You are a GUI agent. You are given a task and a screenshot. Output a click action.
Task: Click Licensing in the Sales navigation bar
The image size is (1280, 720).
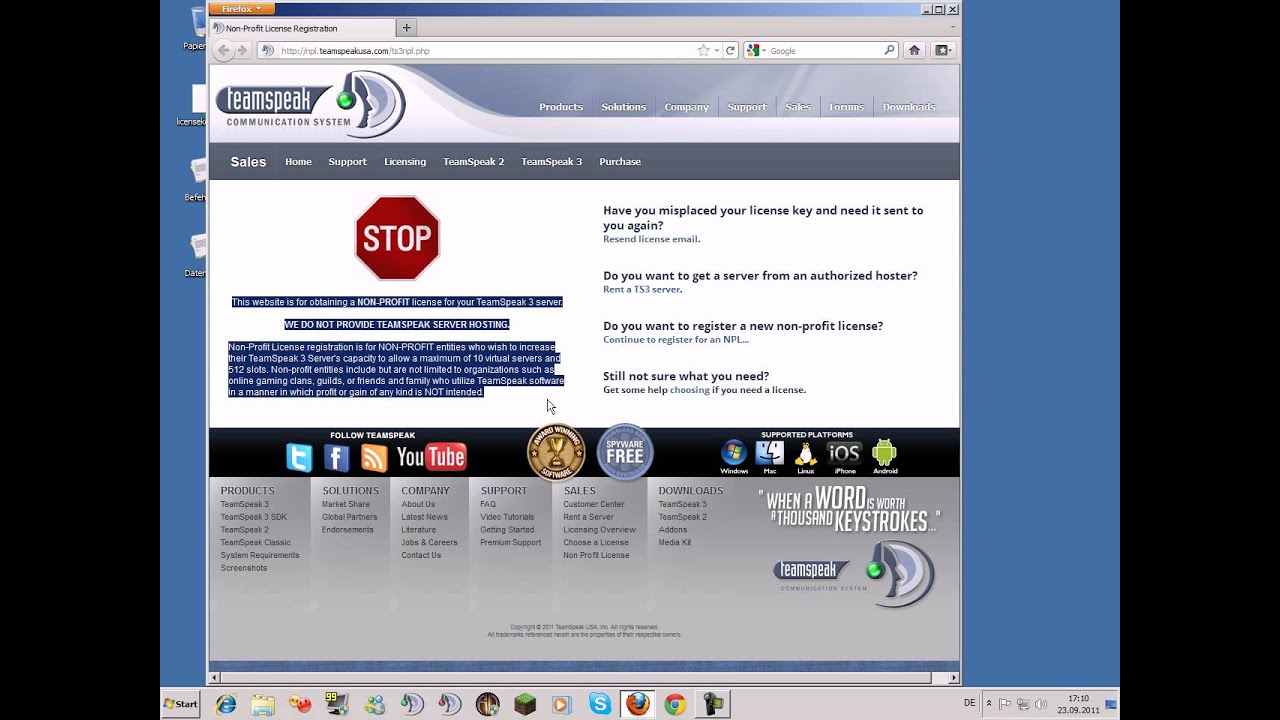(x=405, y=162)
